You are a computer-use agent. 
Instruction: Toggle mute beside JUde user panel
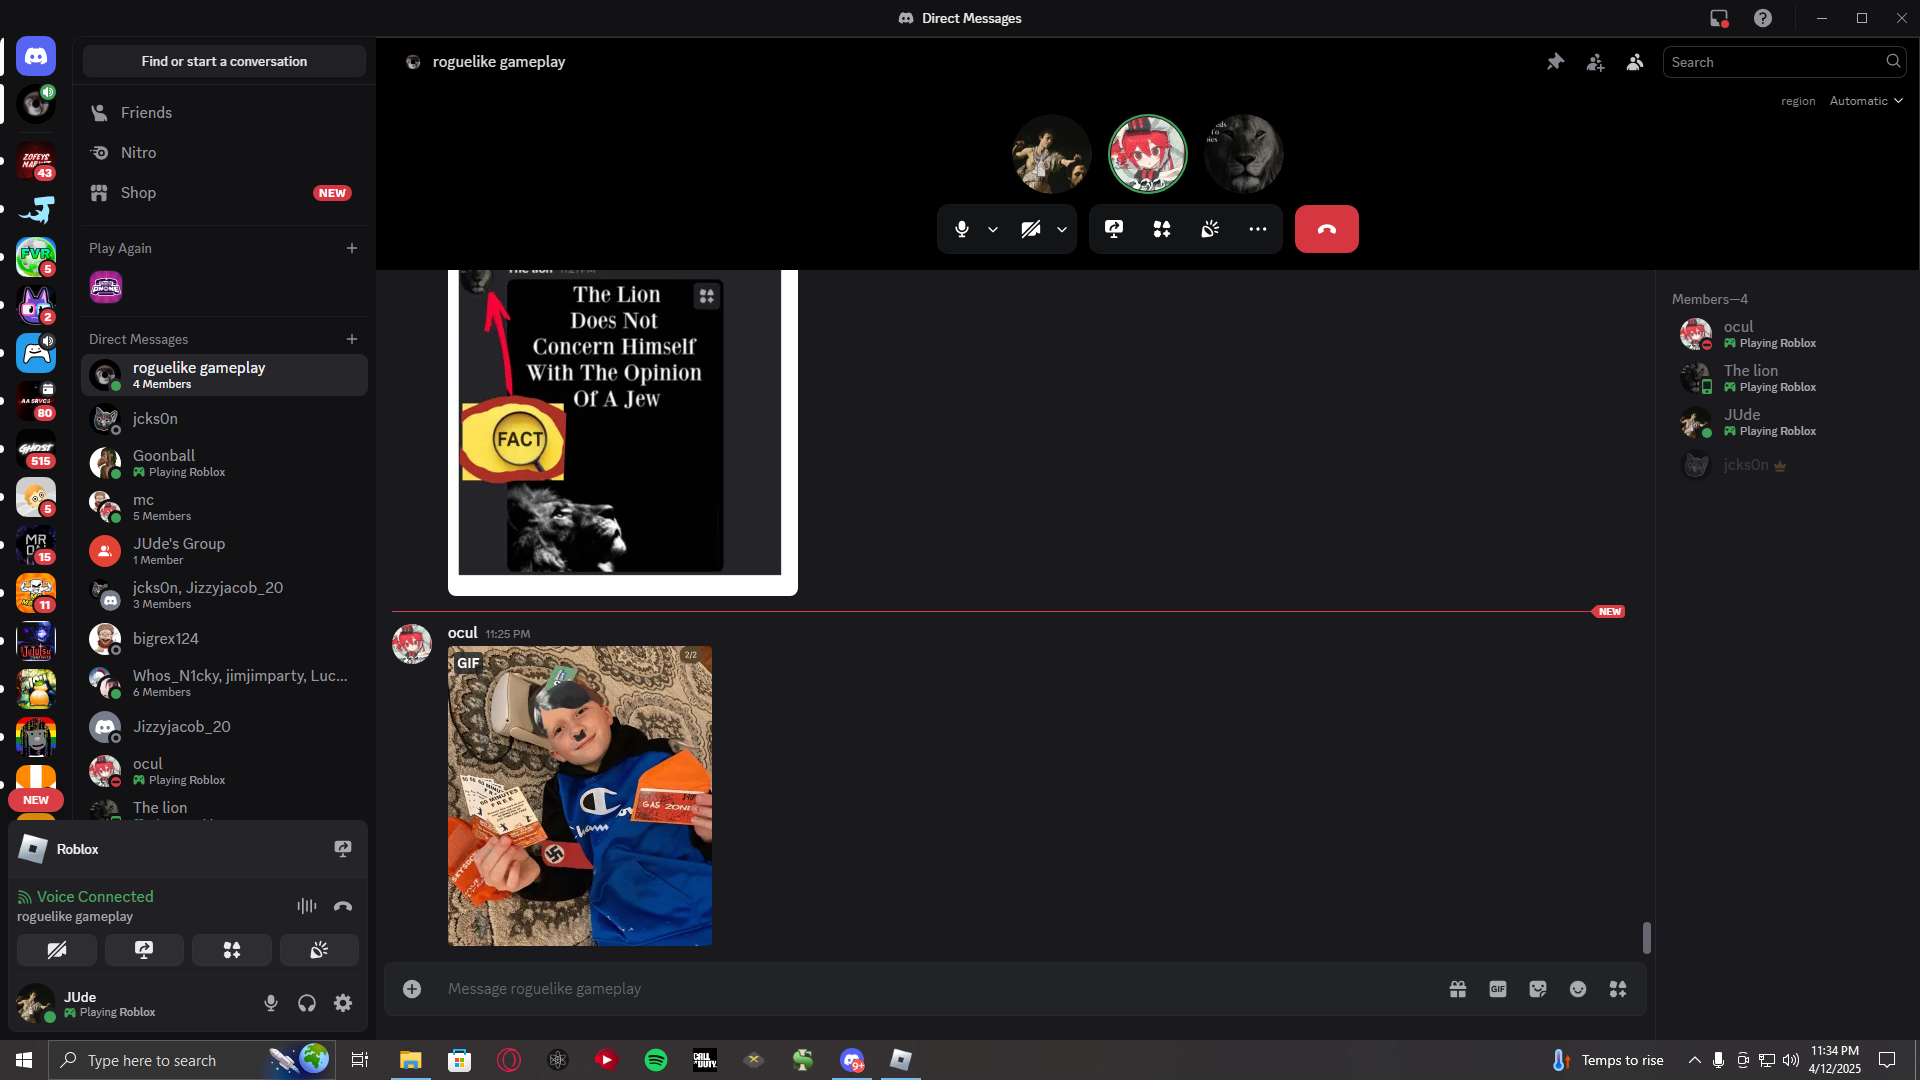271,1003
